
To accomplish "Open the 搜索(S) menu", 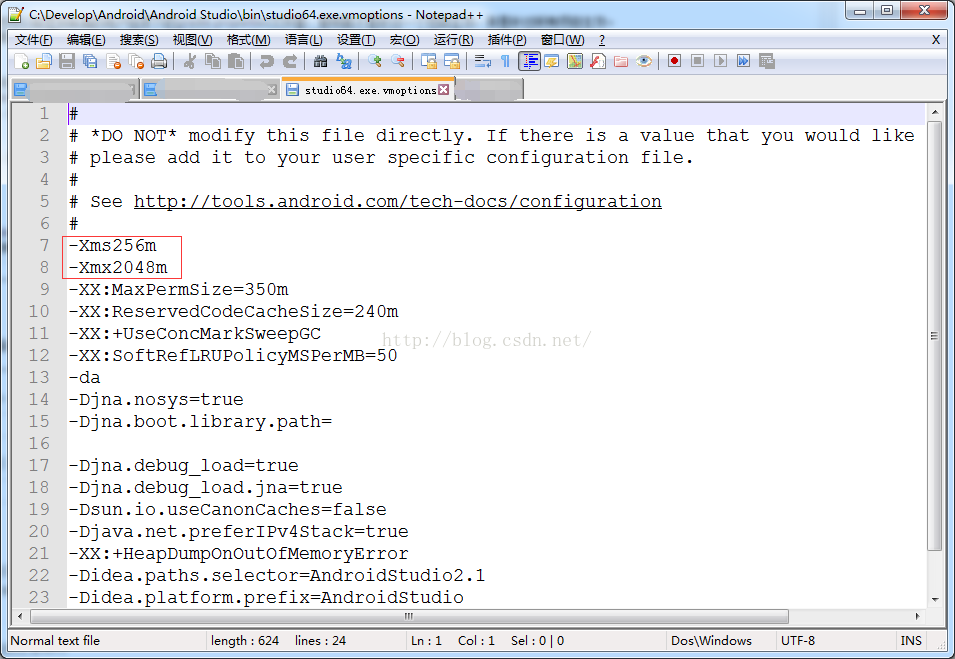I will click(139, 40).
